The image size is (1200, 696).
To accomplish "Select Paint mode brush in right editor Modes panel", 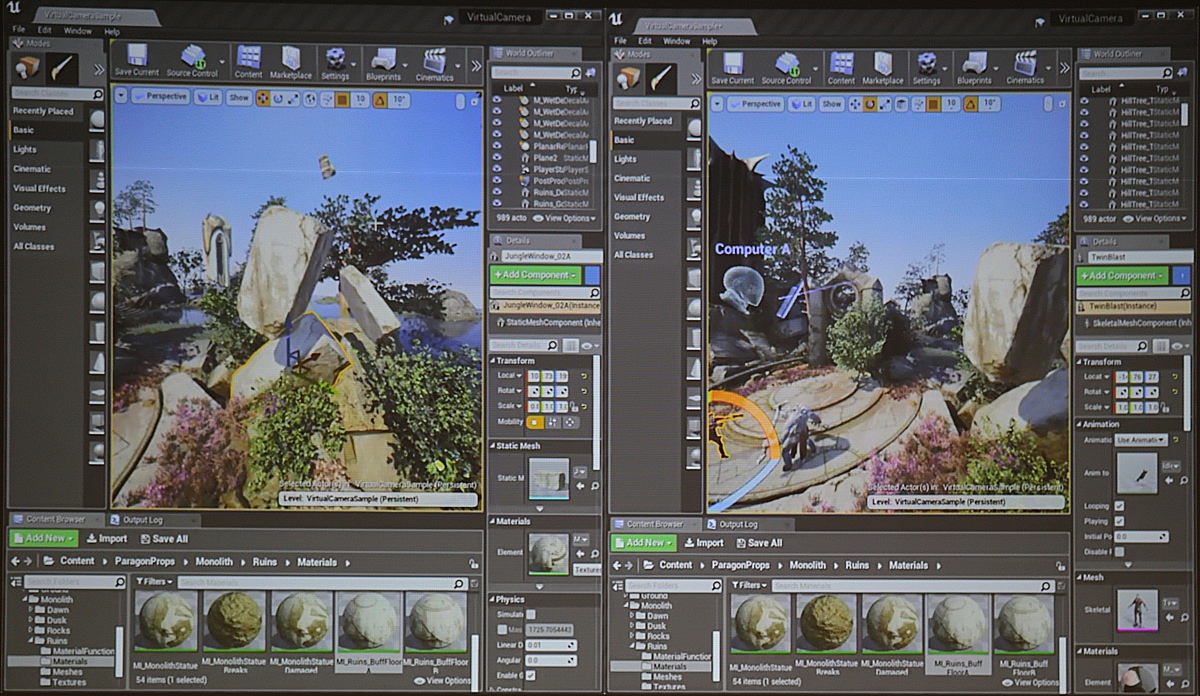I will tap(661, 77).
